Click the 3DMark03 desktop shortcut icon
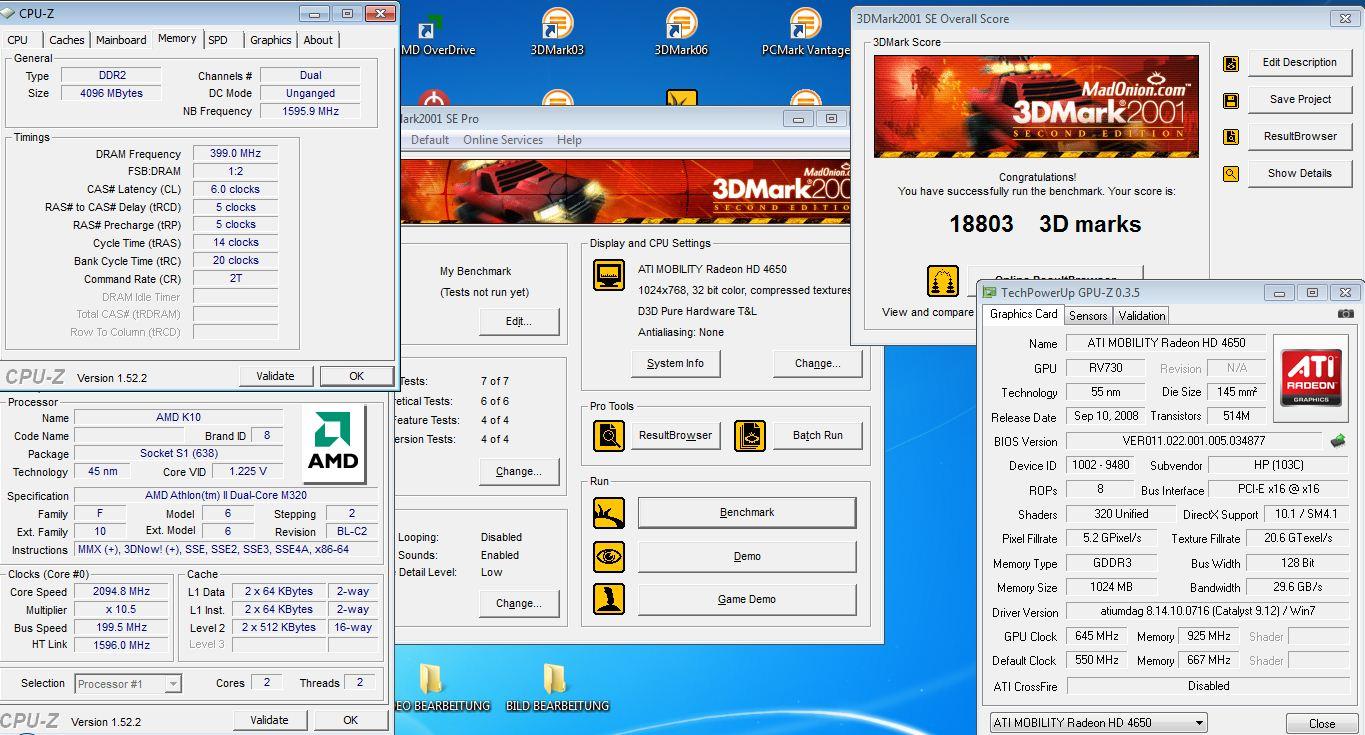This screenshot has height=735, width=1365. tap(557, 30)
